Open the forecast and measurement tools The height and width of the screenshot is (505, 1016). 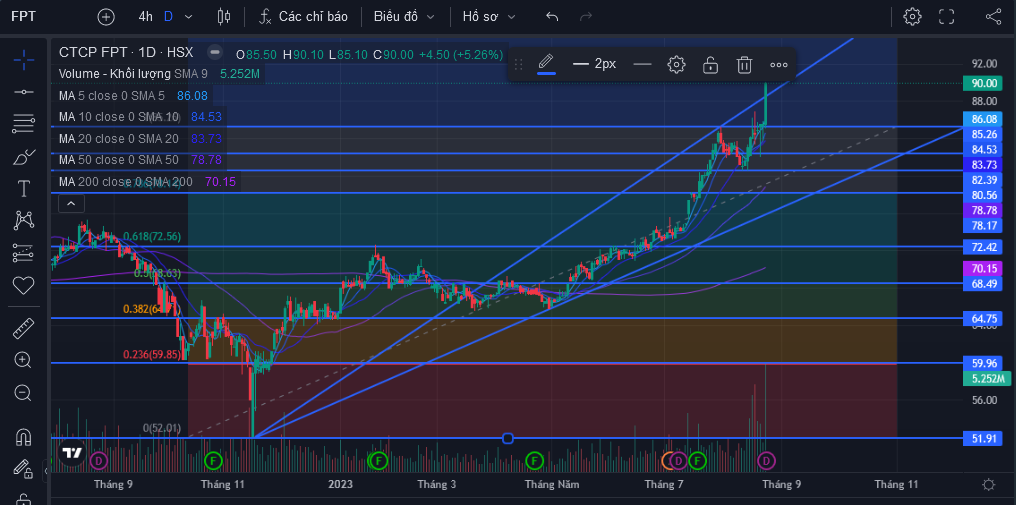(x=24, y=253)
